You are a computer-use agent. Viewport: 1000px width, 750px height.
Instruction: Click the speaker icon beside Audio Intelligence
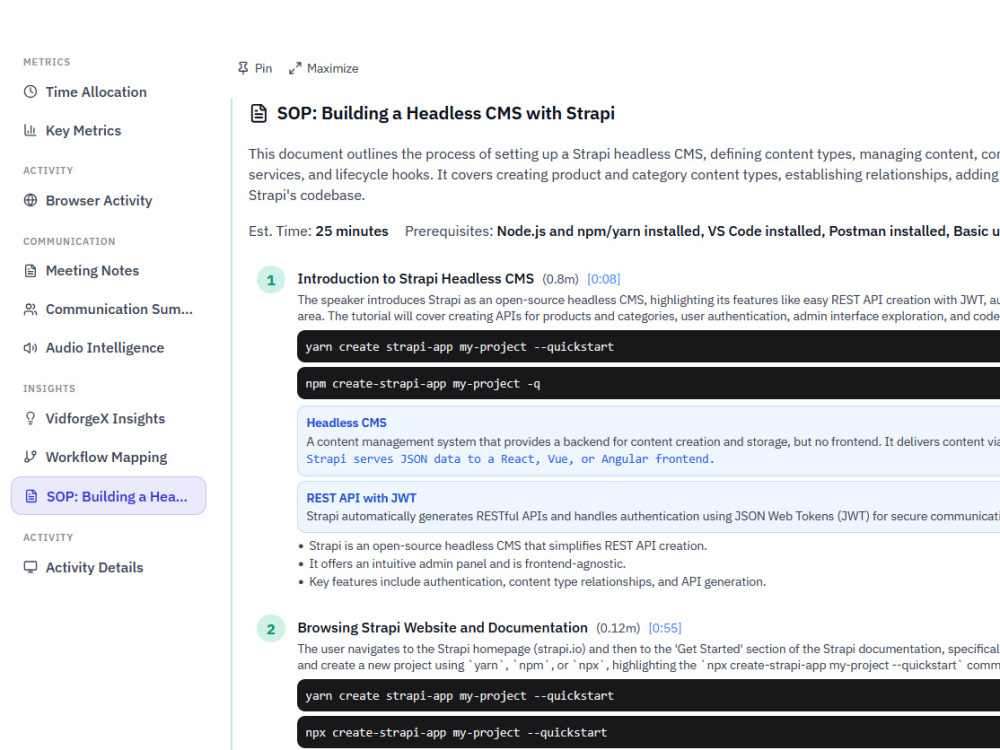pos(30,348)
